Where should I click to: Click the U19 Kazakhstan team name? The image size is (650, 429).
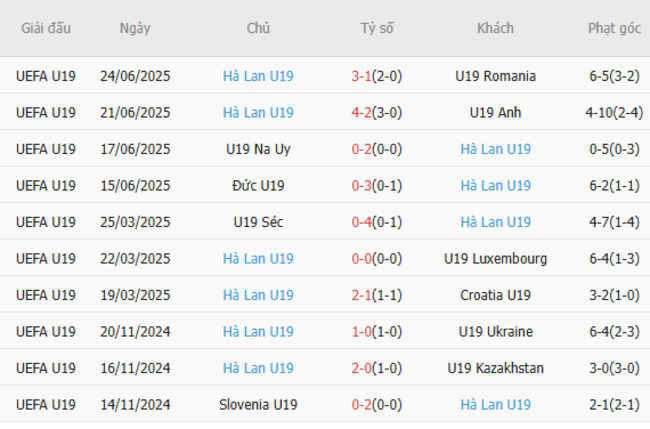495,368
